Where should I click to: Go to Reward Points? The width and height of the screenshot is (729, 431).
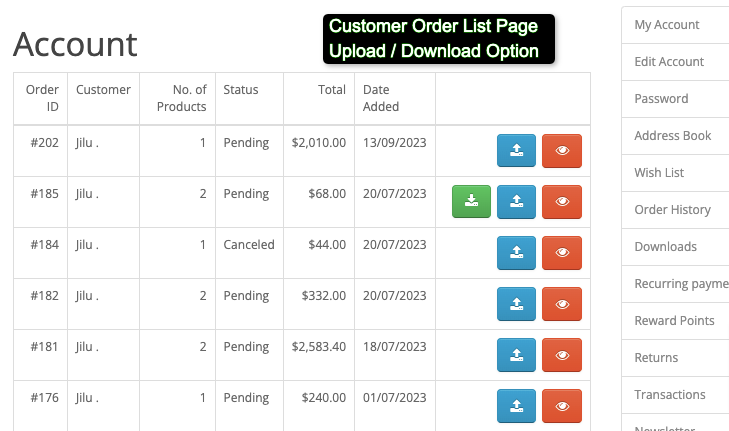tap(675, 321)
